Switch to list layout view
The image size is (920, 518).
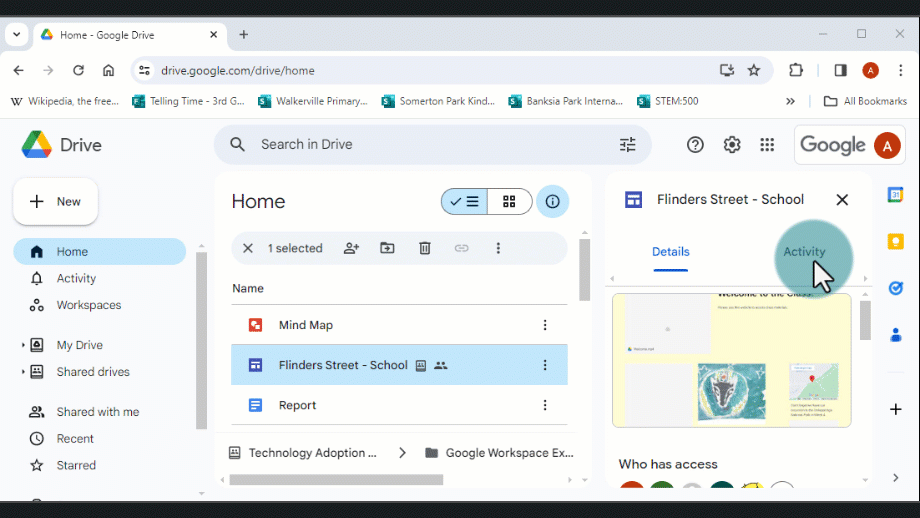tap(464, 202)
